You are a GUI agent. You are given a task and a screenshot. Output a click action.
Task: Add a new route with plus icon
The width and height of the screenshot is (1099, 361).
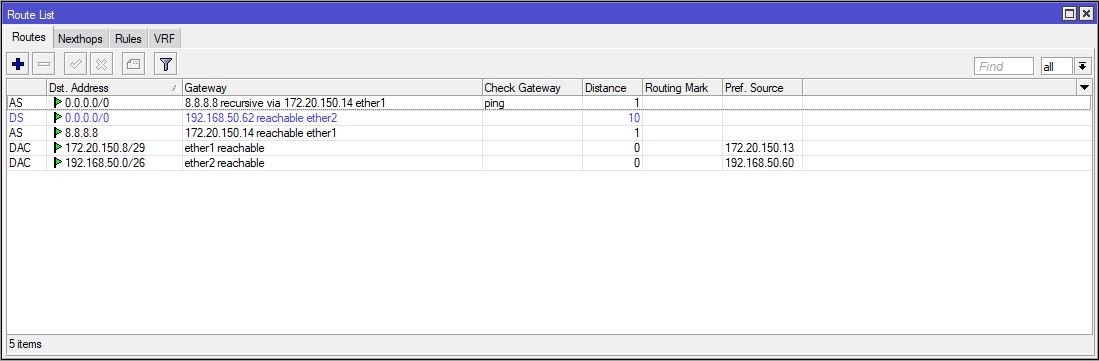pos(18,65)
